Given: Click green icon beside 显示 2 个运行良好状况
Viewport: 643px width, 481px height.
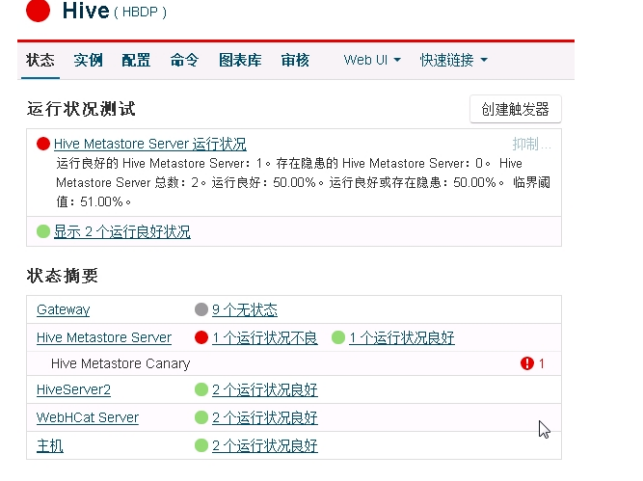Looking at the screenshot, I should pyautogui.click(x=43, y=232).
